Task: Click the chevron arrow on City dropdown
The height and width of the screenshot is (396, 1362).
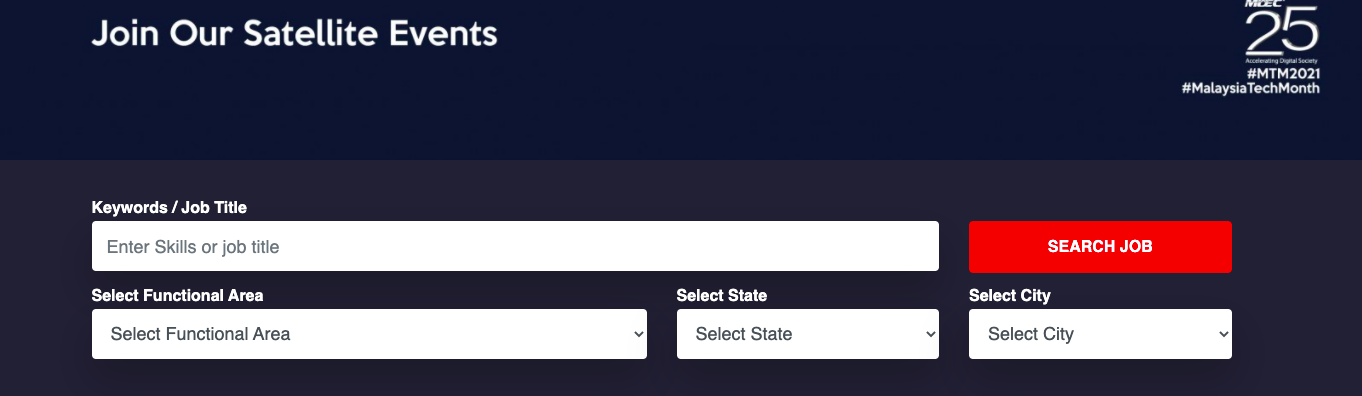Action: [1224, 335]
